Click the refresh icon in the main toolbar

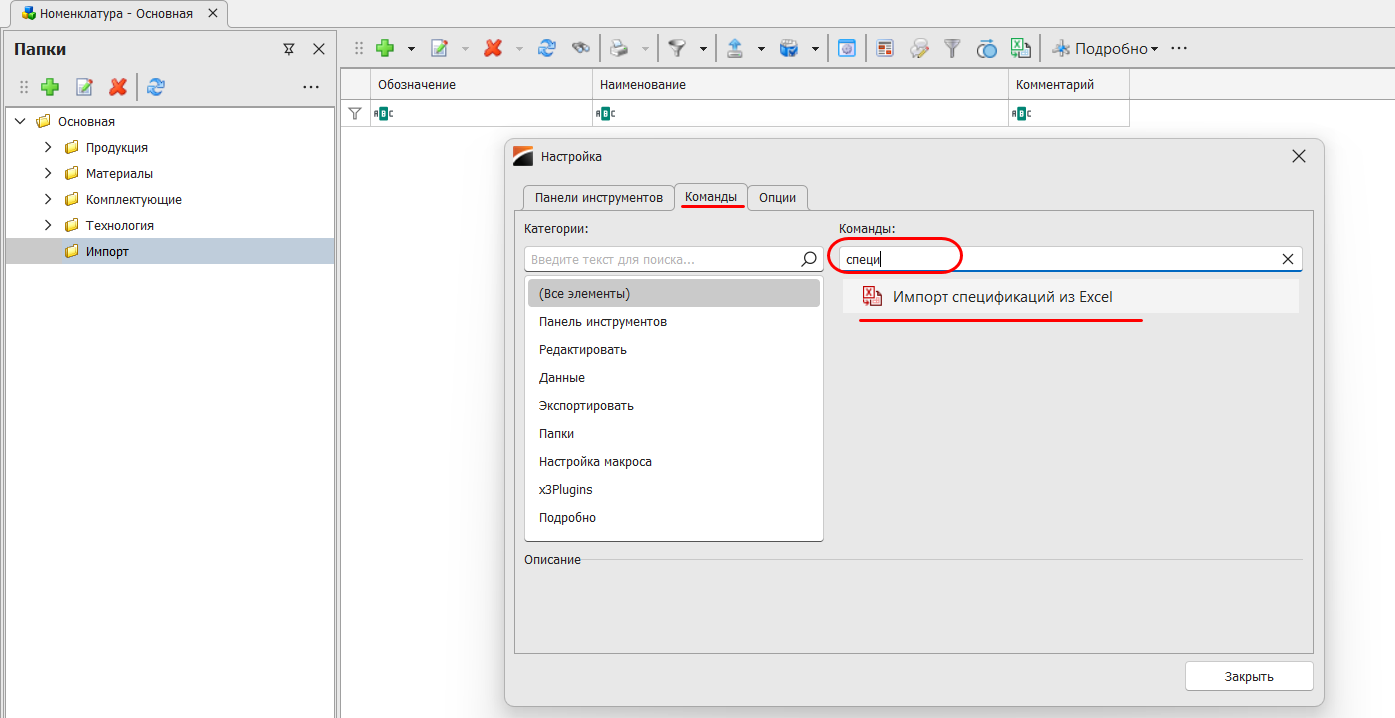pos(547,48)
